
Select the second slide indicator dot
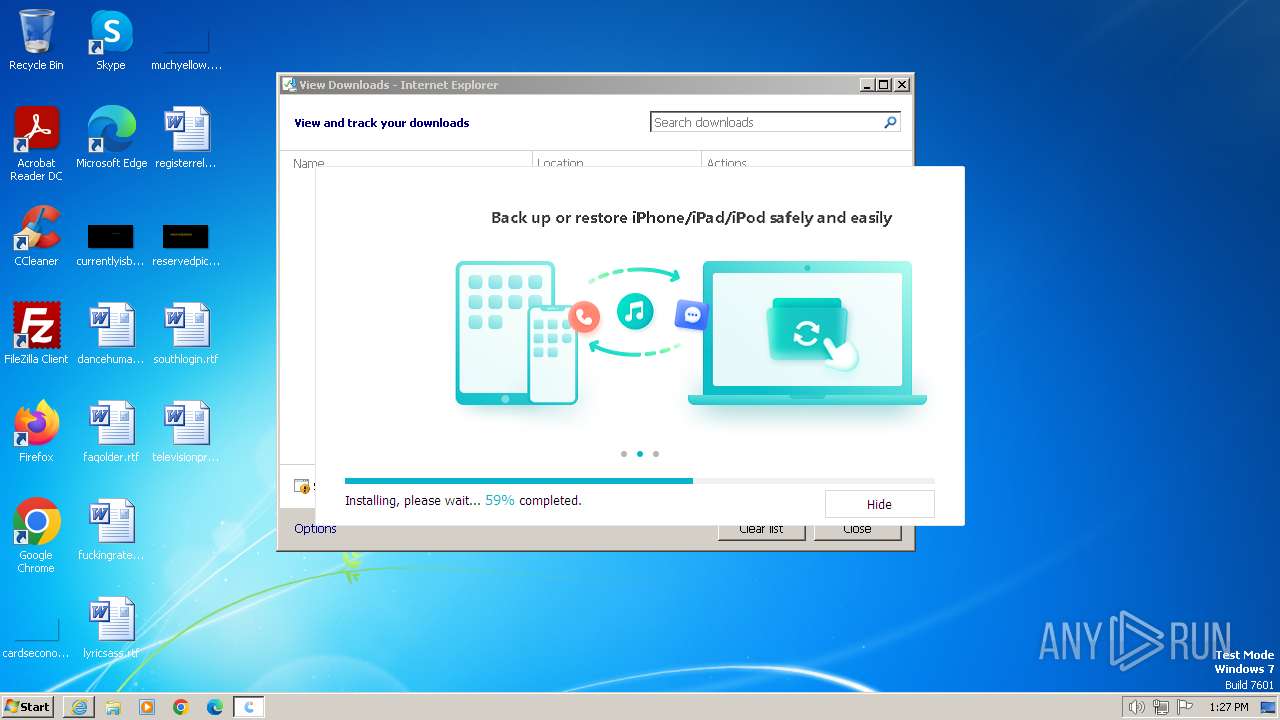(640, 454)
